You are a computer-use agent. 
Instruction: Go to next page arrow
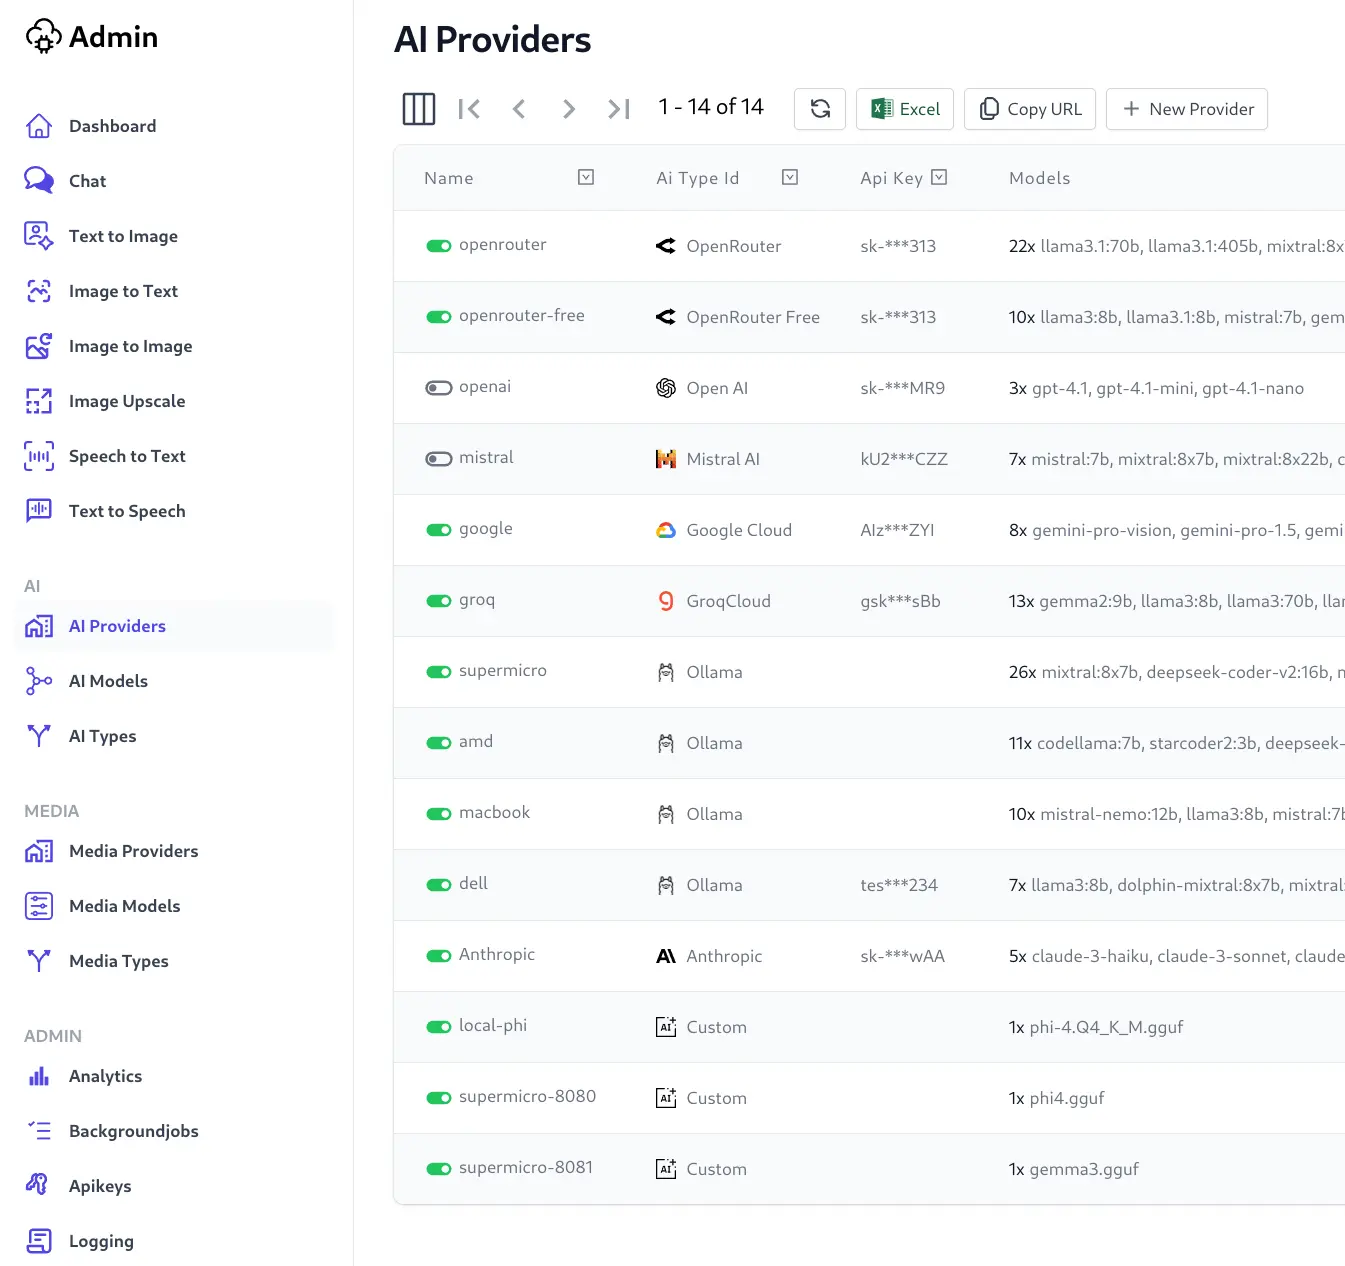pyautogui.click(x=569, y=109)
